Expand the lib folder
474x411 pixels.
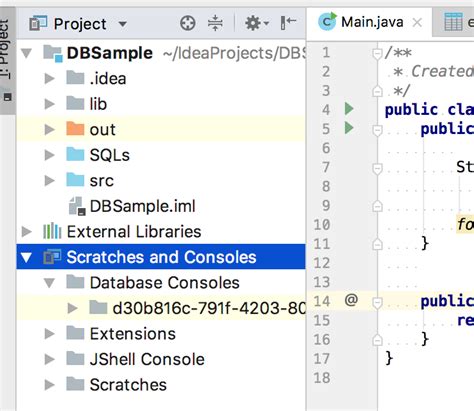click(50, 104)
